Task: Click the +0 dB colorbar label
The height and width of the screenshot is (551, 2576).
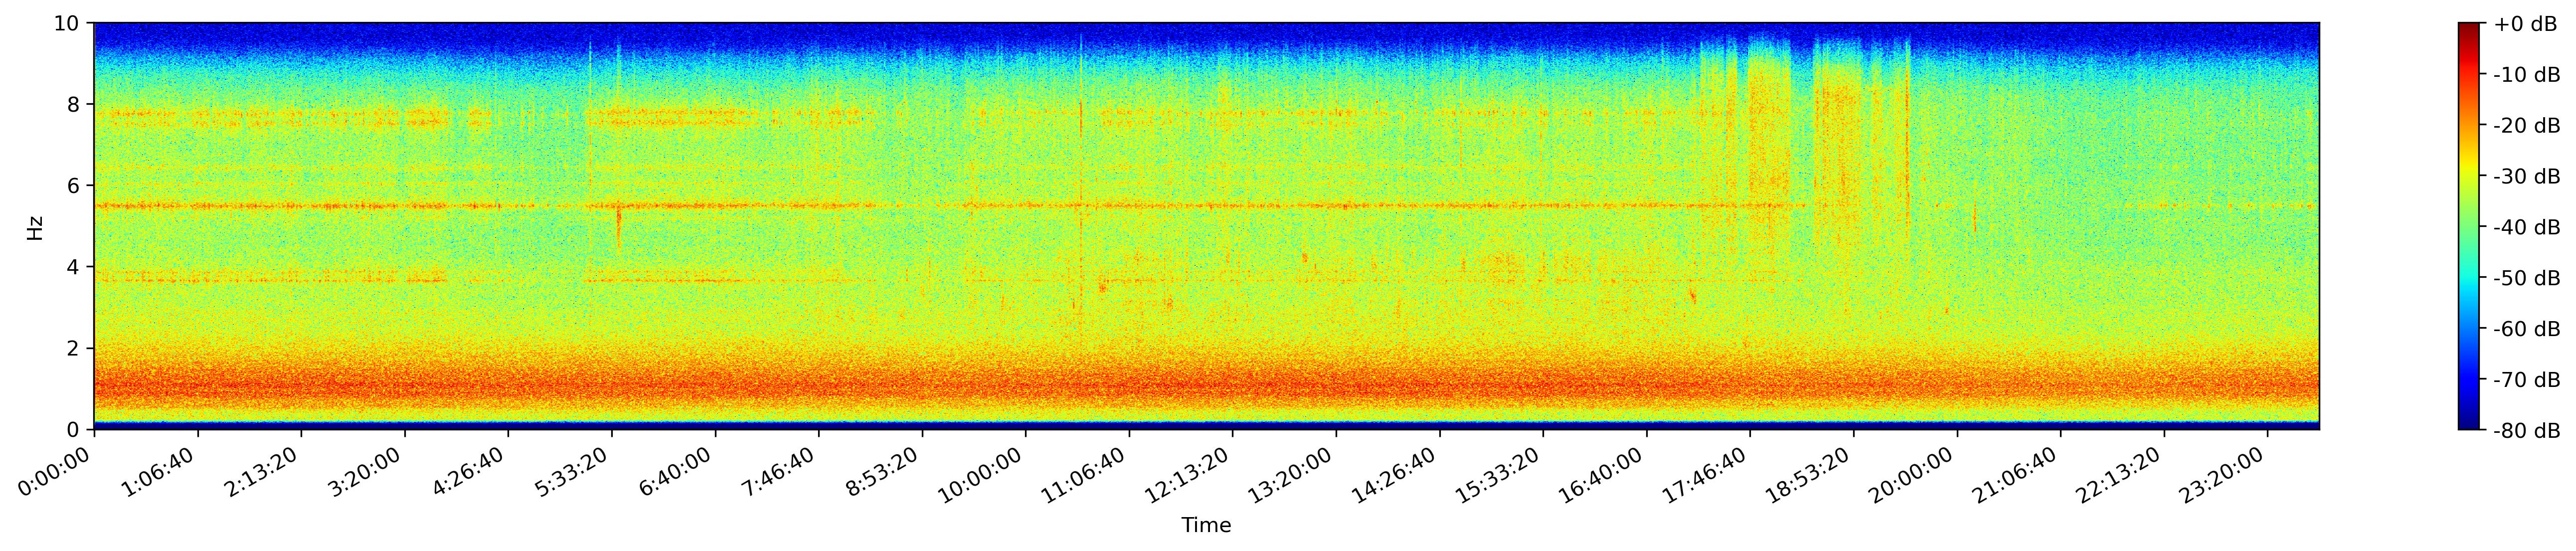Action: point(2526,24)
